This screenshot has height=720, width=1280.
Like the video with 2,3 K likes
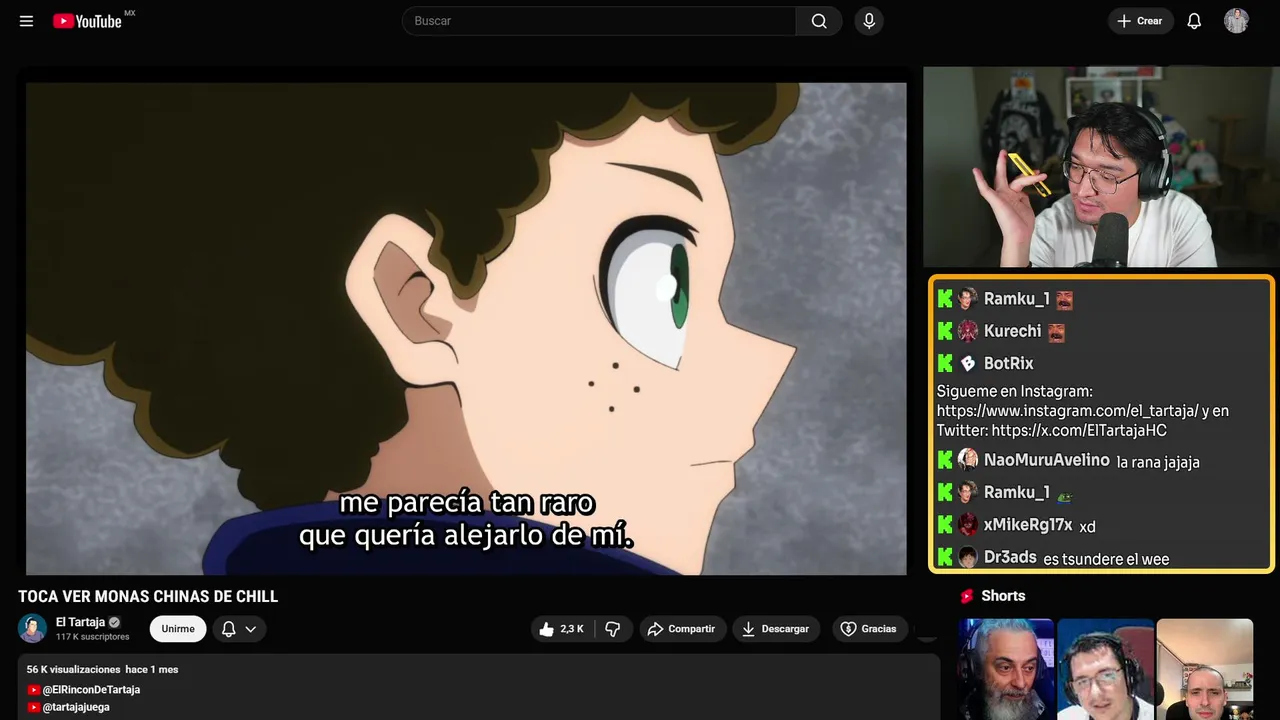(x=561, y=629)
